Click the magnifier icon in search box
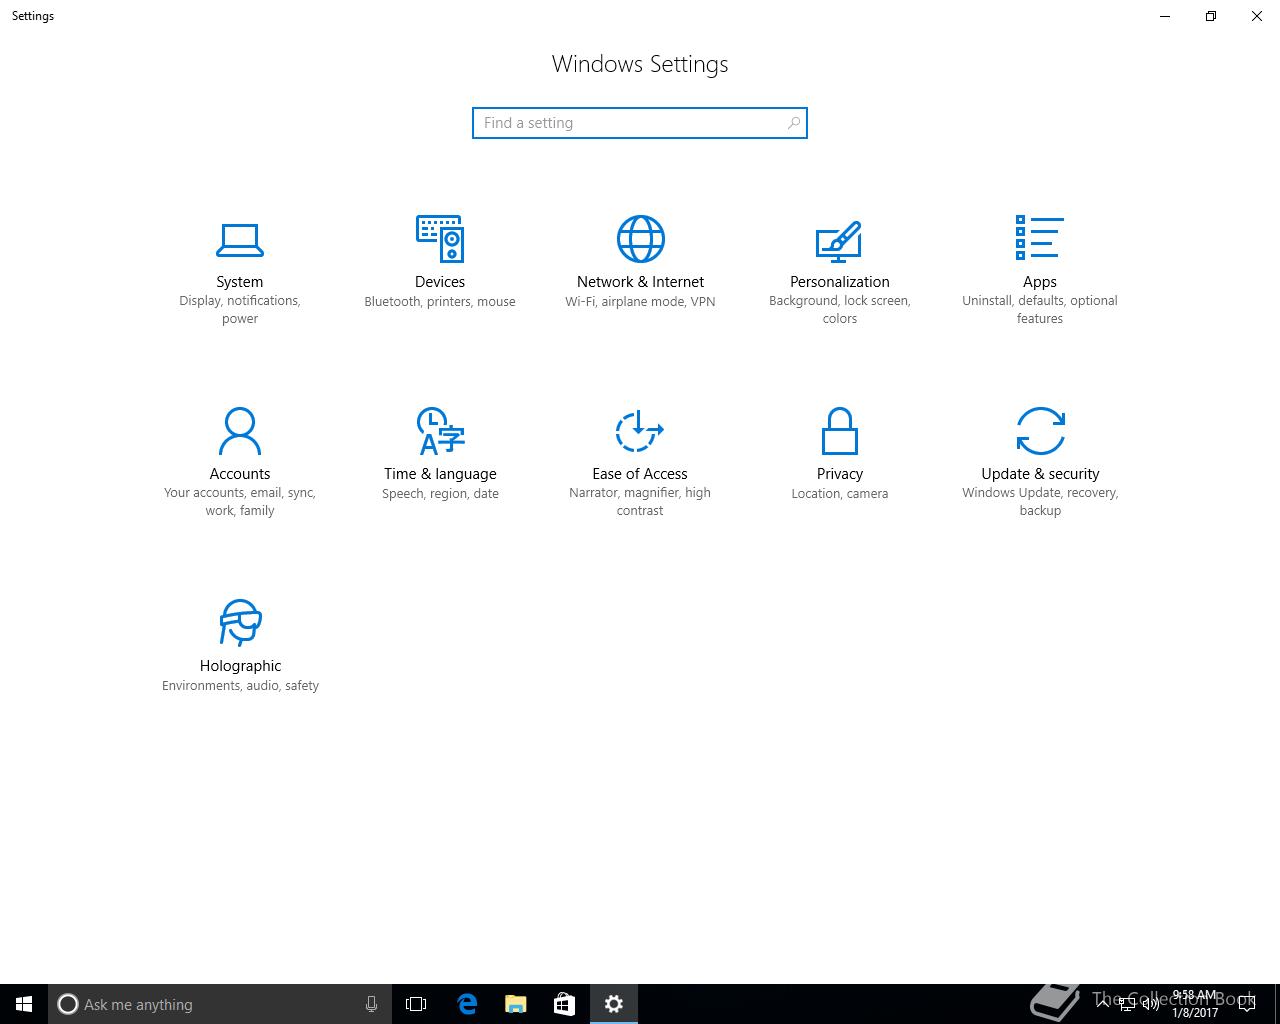This screenshot has height=1024, width=1280. pos(794,123)
